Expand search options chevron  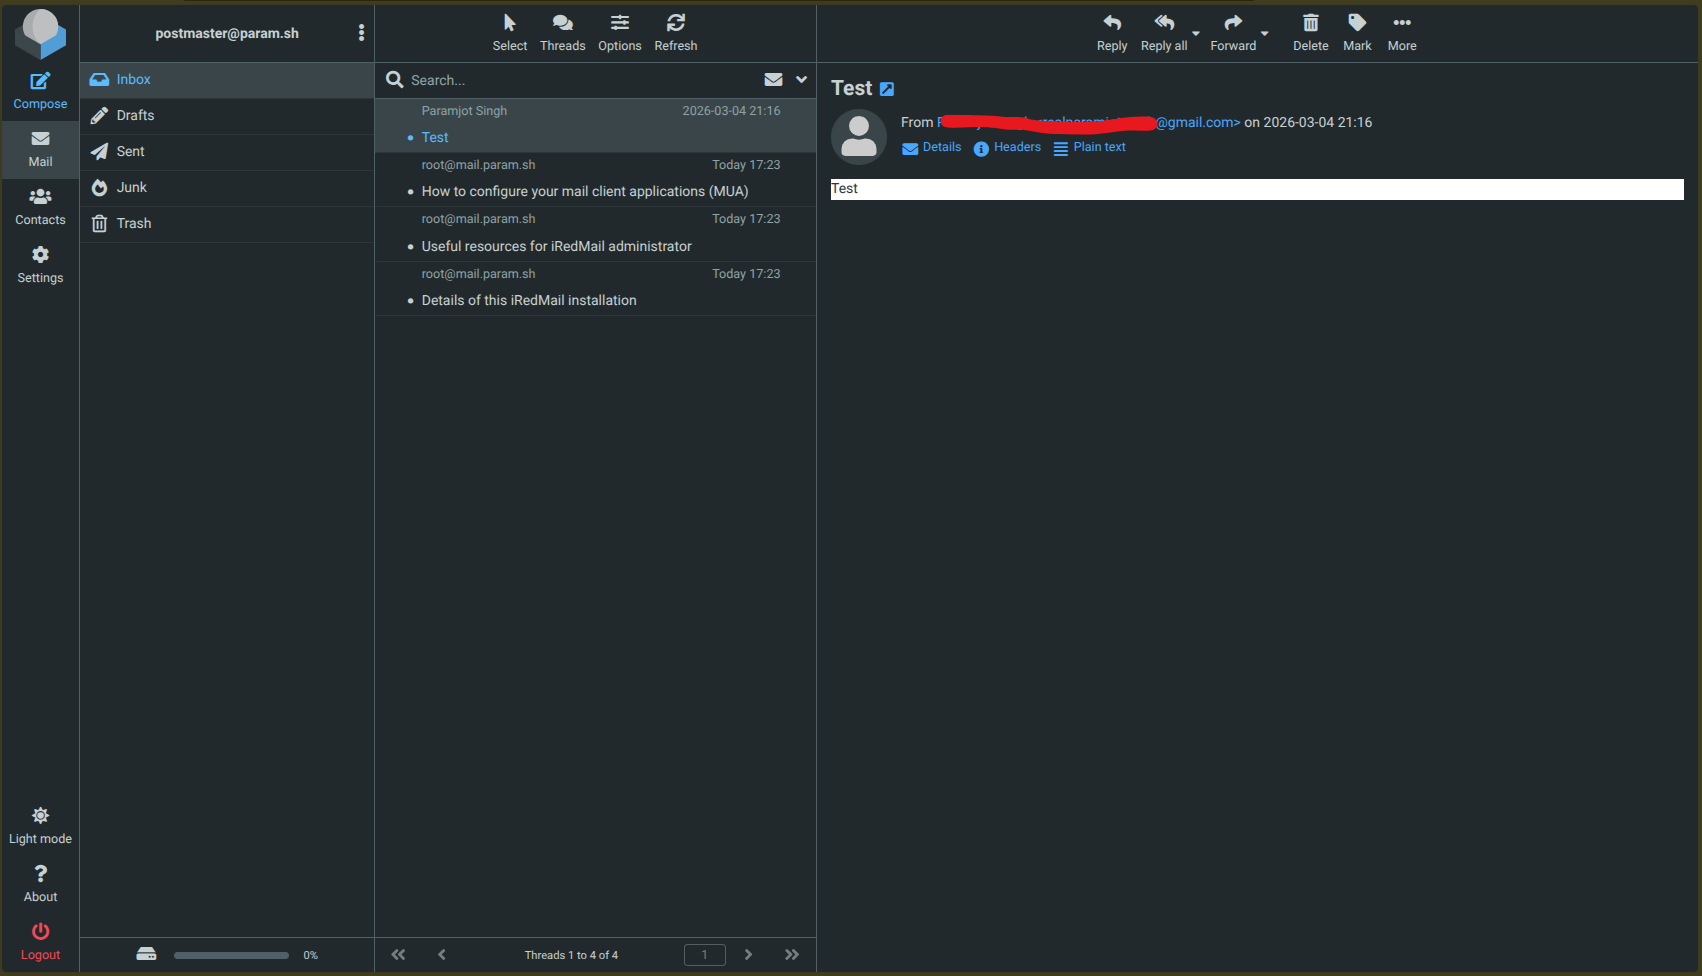(x=801, y=80)
